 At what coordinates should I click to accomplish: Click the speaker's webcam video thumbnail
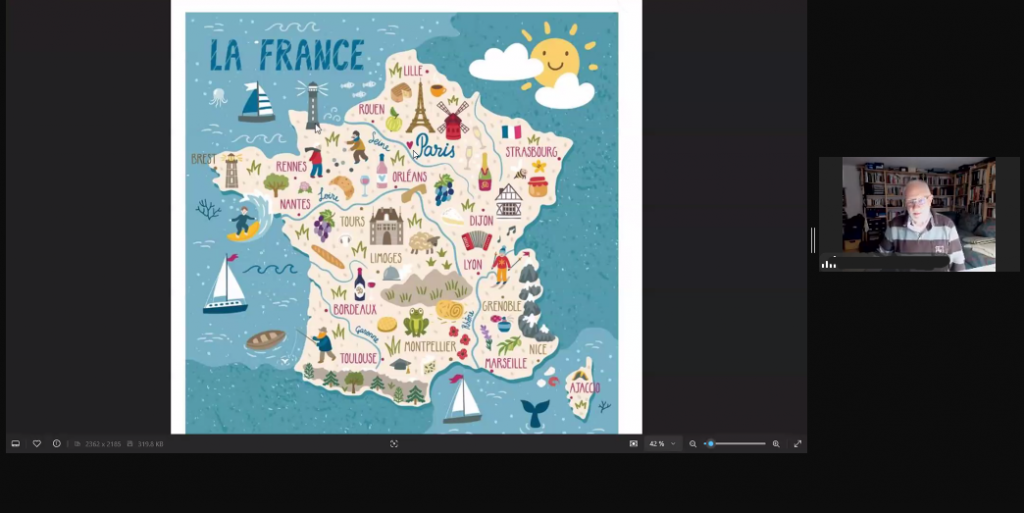tap(918, 214)
